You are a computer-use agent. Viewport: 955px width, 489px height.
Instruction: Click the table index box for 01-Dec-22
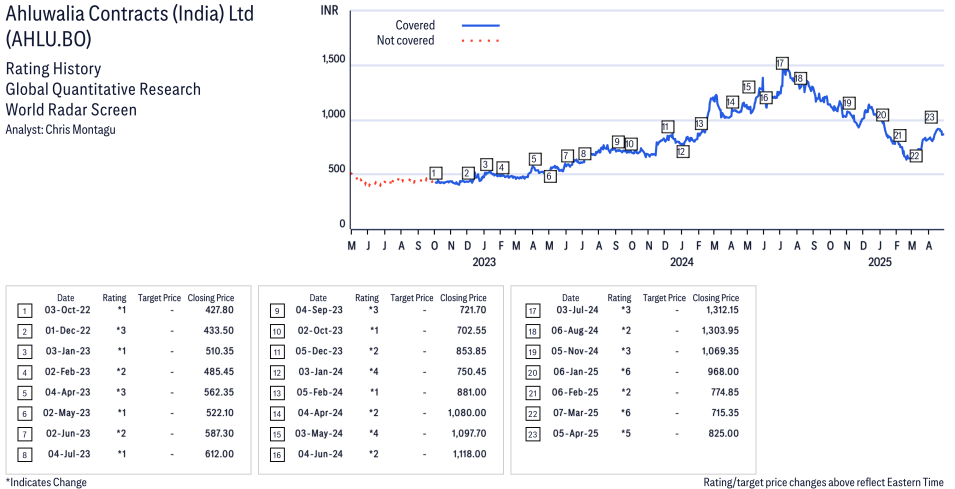point(24,332)
